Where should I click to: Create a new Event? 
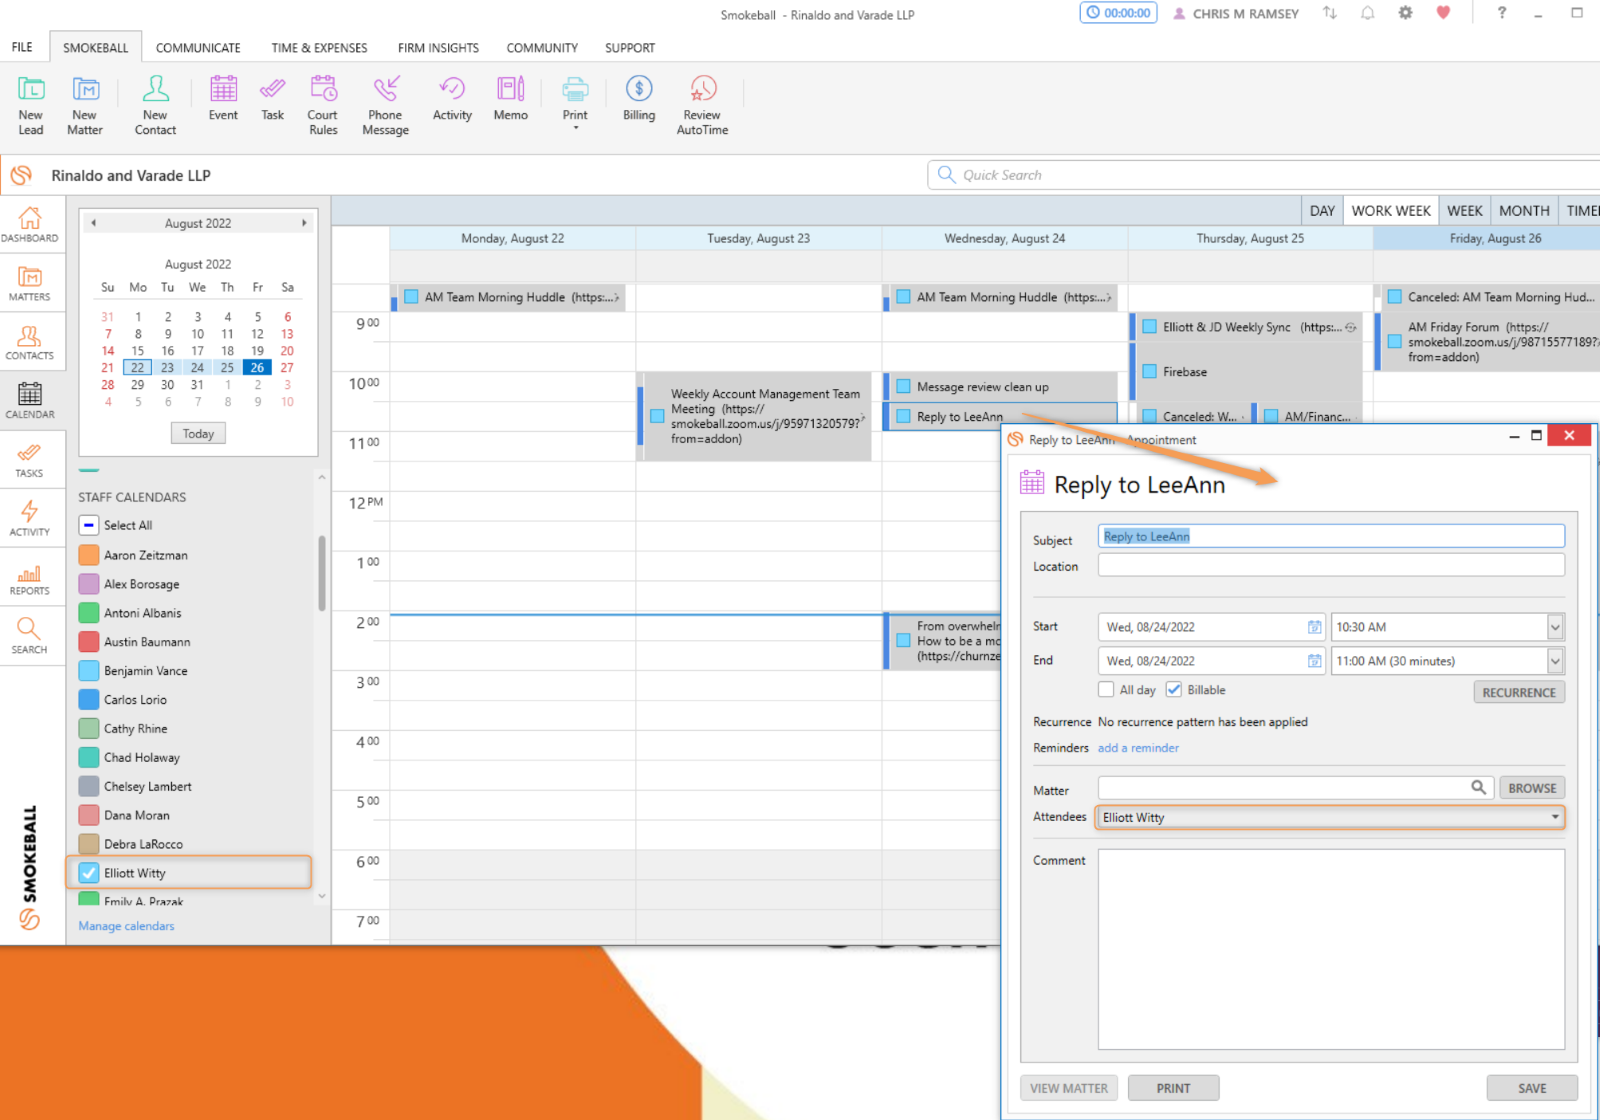(223, 98)
